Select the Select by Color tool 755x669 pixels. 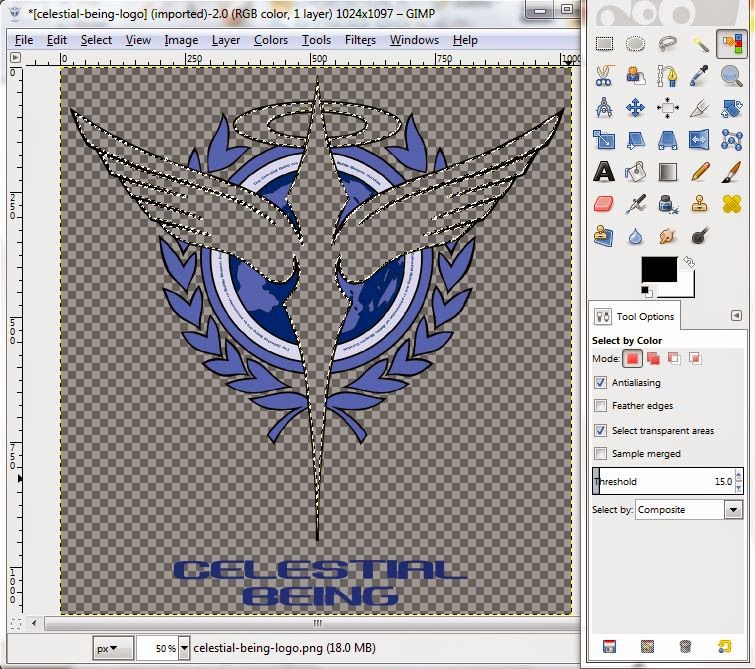[732, 44]
